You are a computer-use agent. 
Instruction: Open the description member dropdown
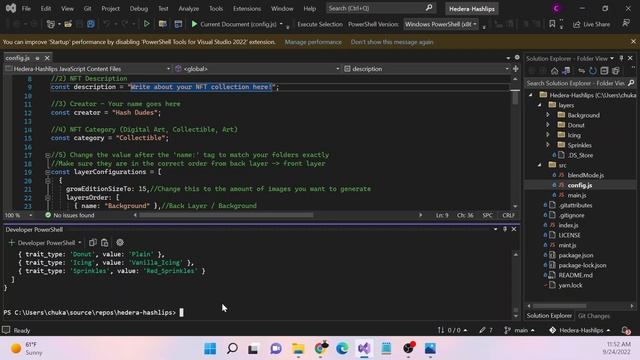tap(426, 69)
